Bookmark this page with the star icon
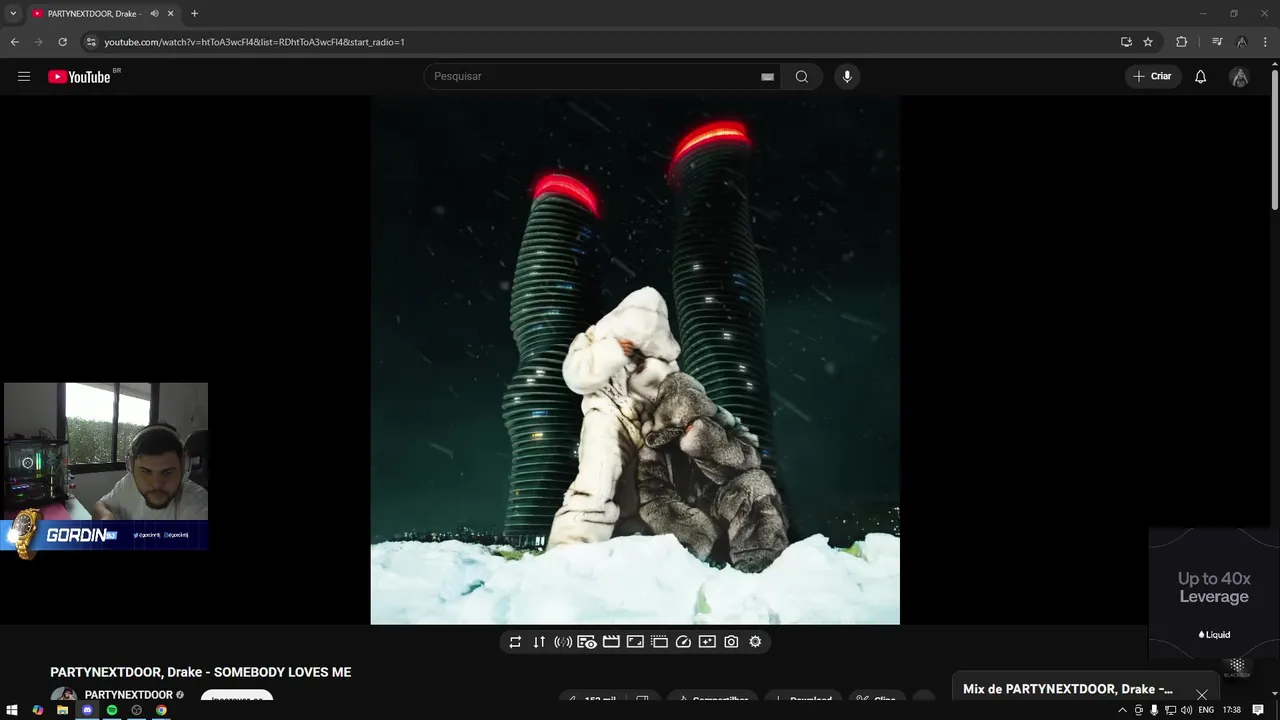The image size is (1280, 720). tap(1148, 42)
